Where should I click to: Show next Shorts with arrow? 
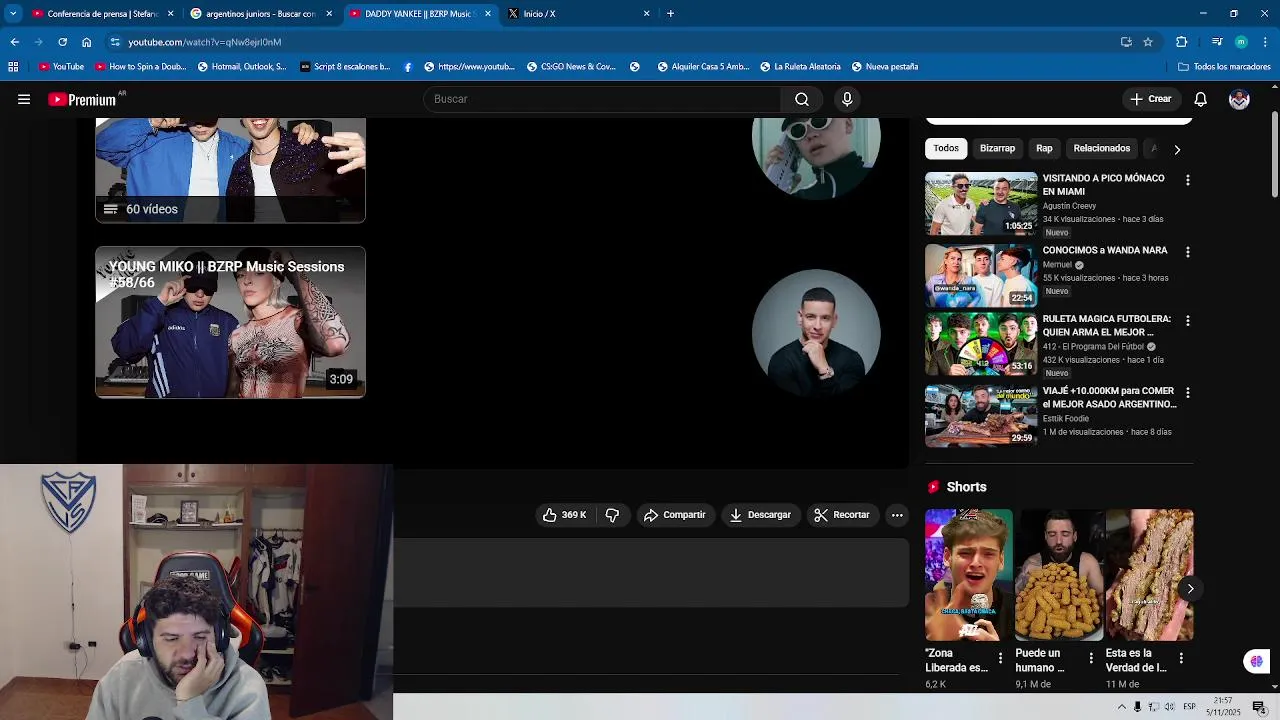point(1190,589)
